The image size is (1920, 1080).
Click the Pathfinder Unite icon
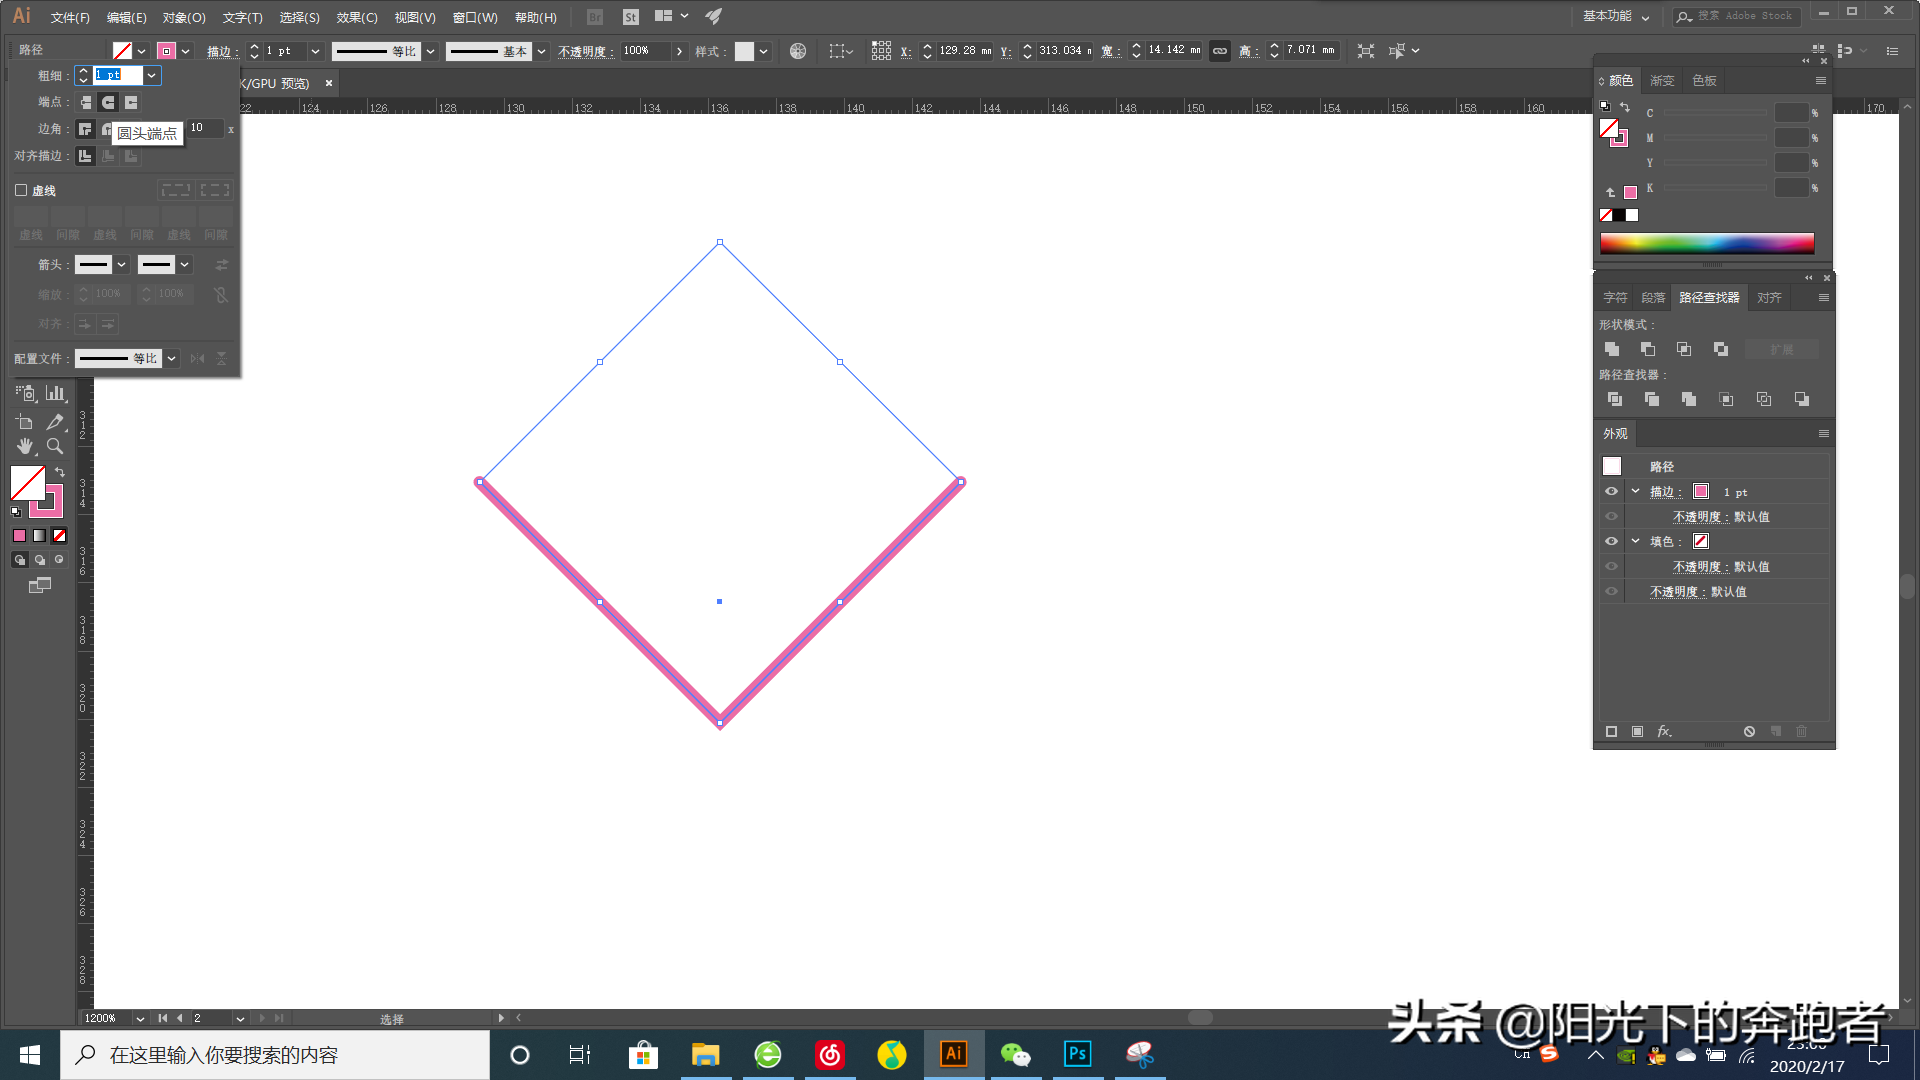1611,348
